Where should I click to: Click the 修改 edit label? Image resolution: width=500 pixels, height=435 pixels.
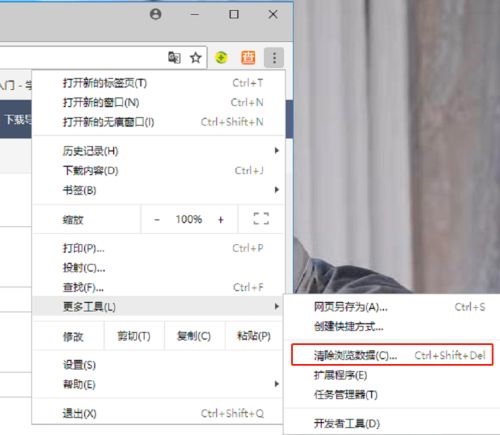coord(73,336)
